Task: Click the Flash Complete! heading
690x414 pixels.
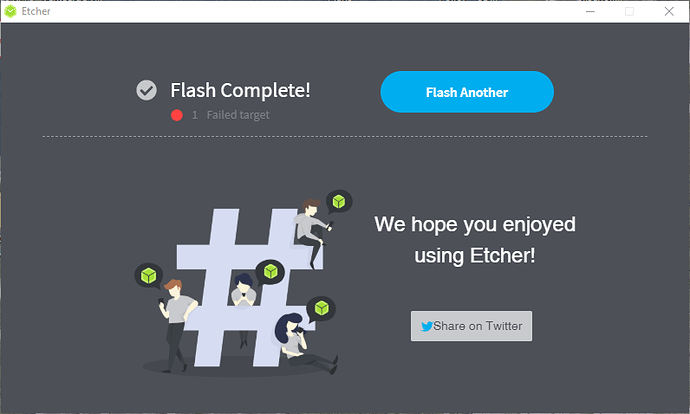Action: 240,90
